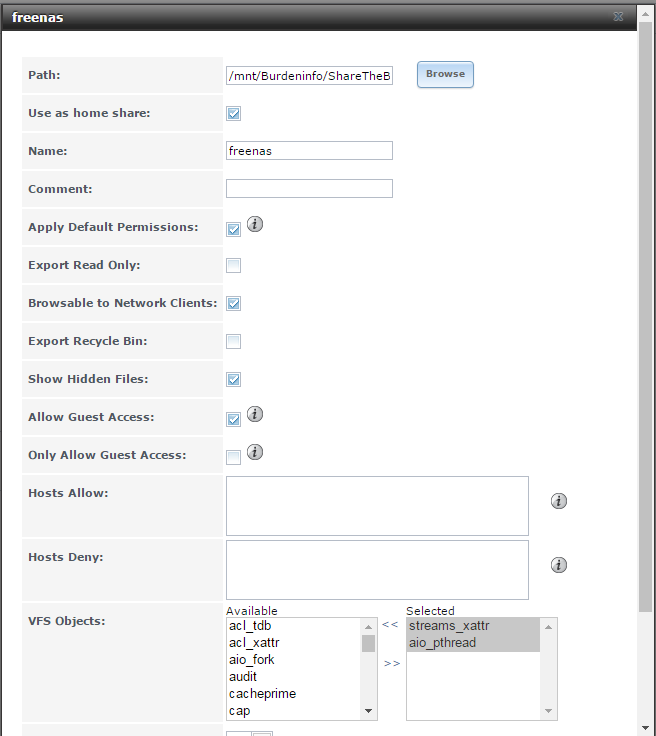Show help icon for Allow Guest Access
The height and width of the screenshot is (736, 656).
tap(255, 414)
